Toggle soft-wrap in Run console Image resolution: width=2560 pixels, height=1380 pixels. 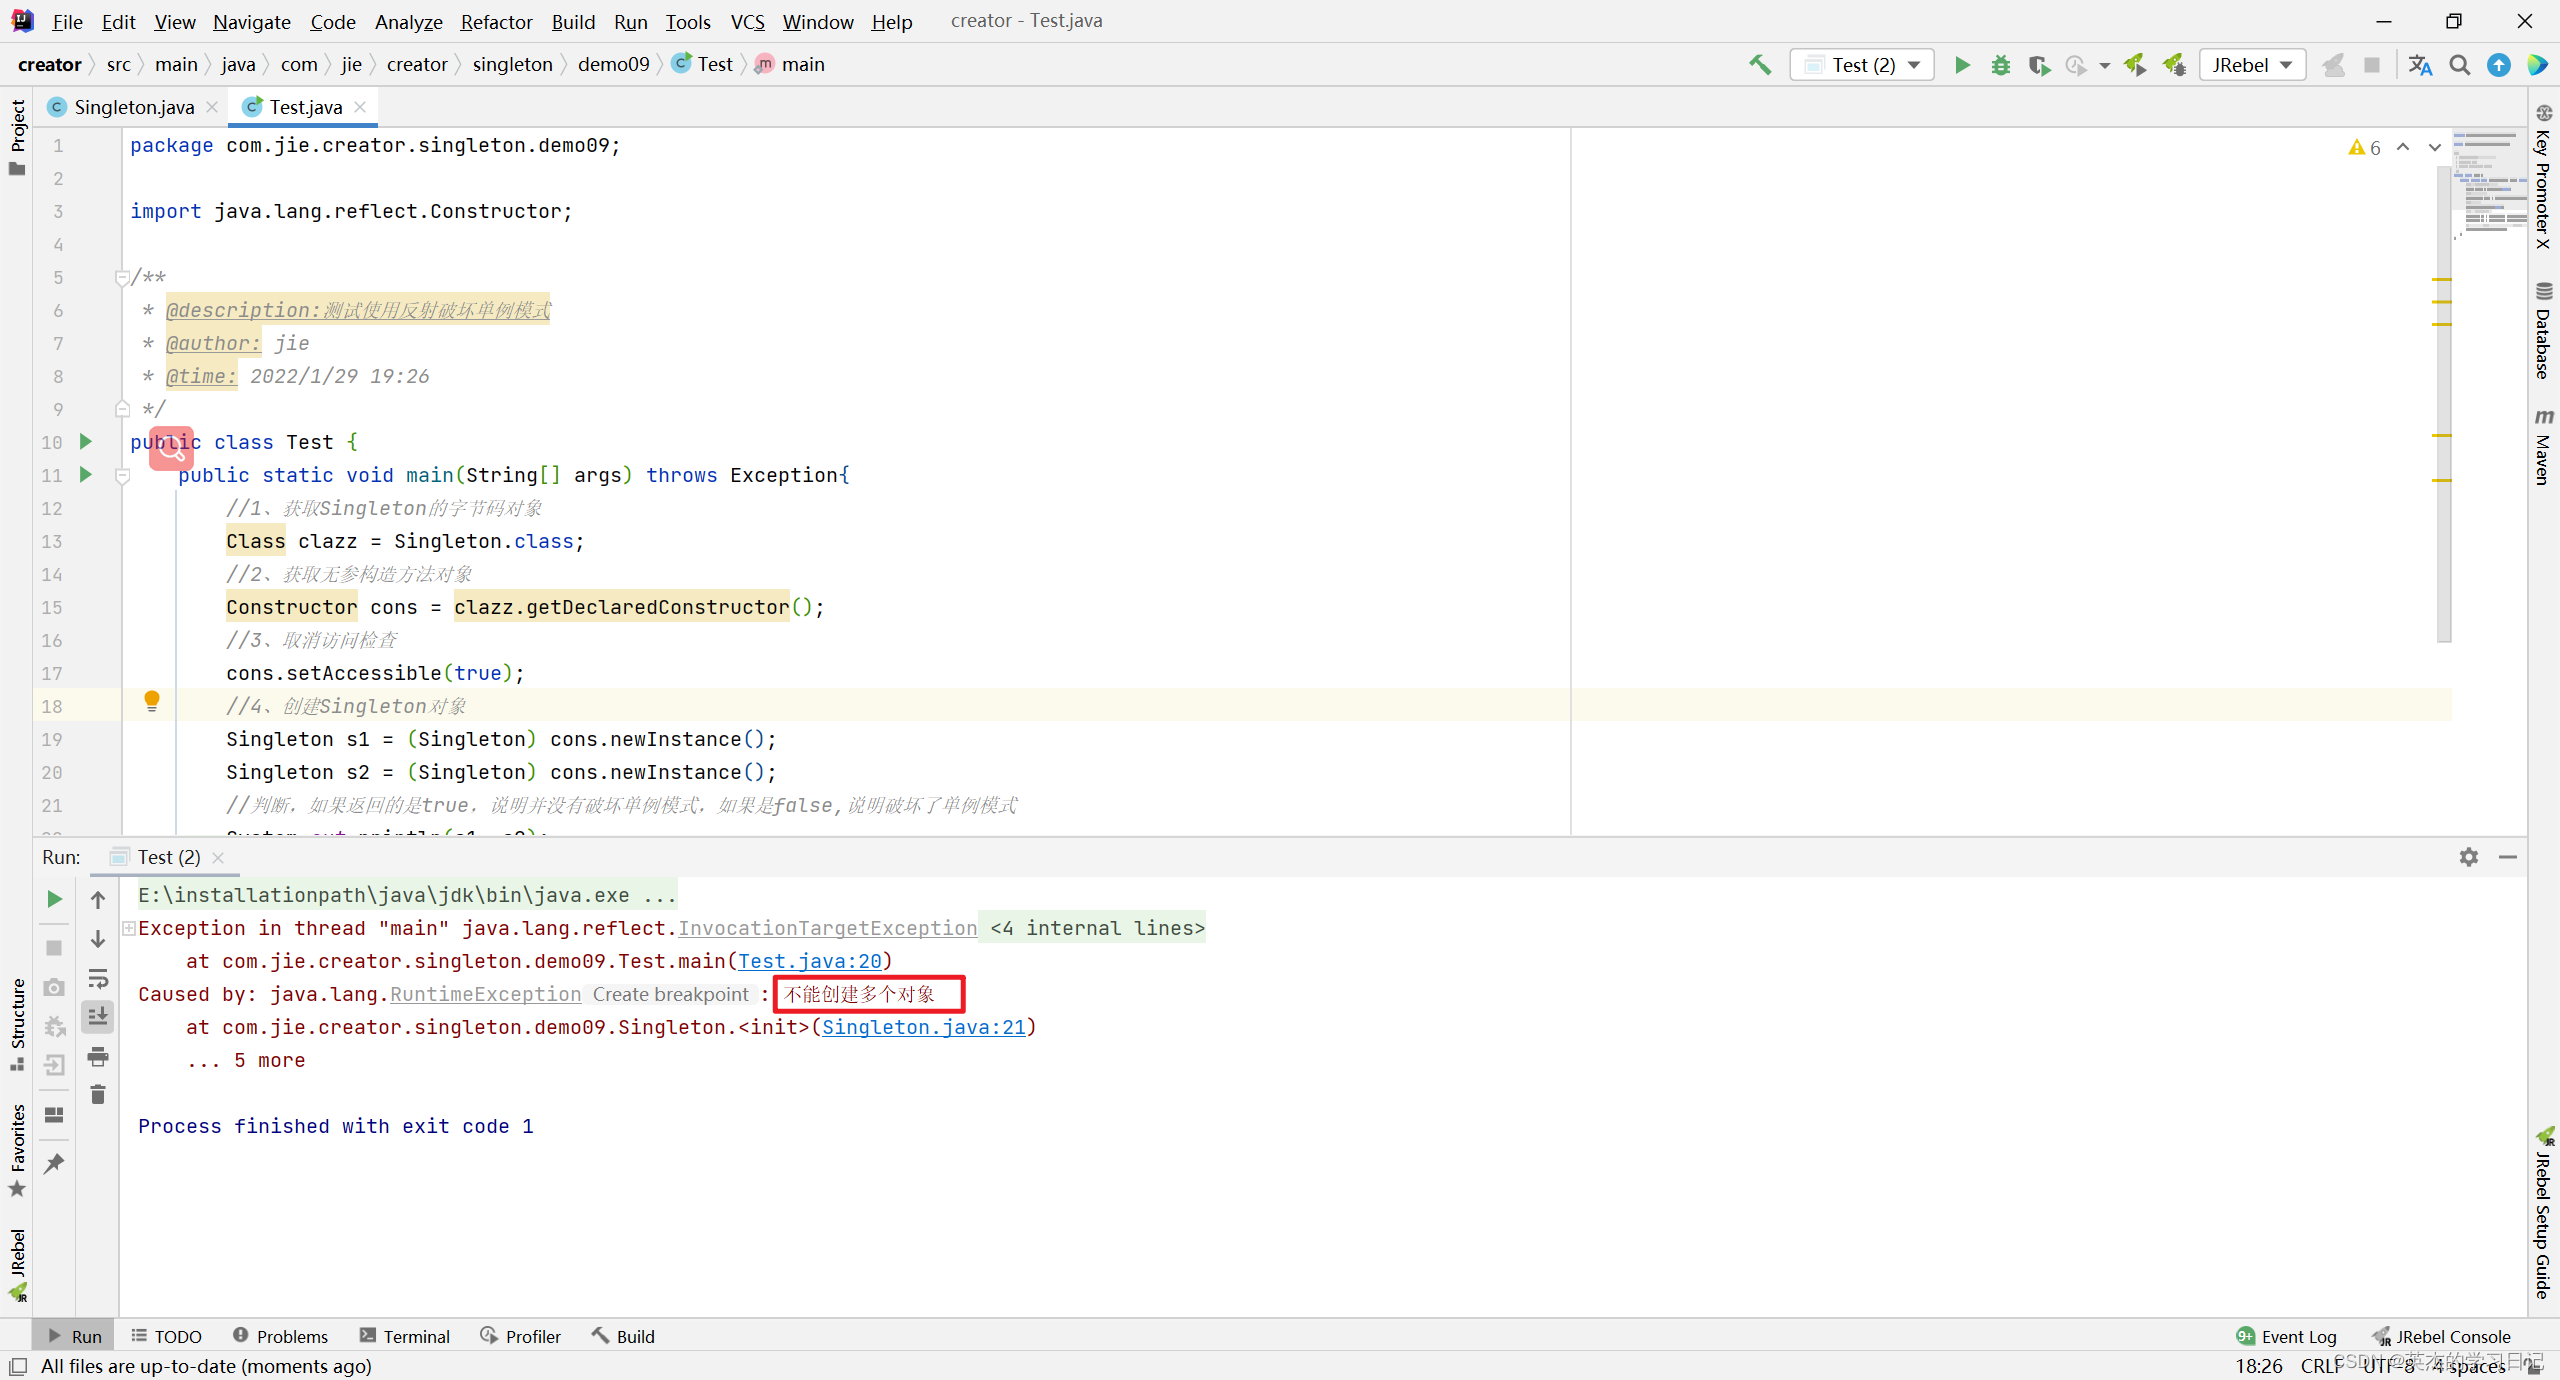98,978
